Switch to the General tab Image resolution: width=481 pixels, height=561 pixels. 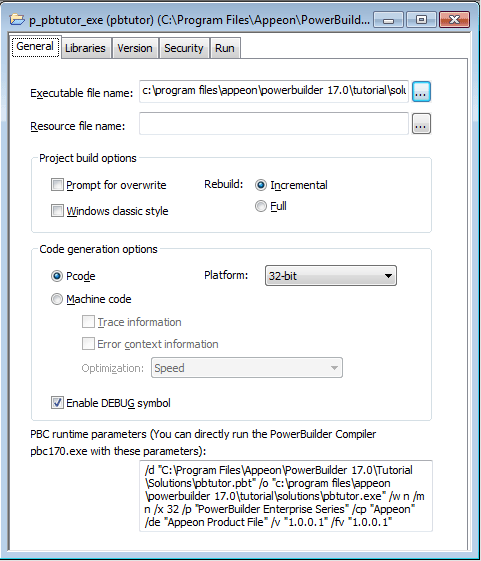coord(35,47)
